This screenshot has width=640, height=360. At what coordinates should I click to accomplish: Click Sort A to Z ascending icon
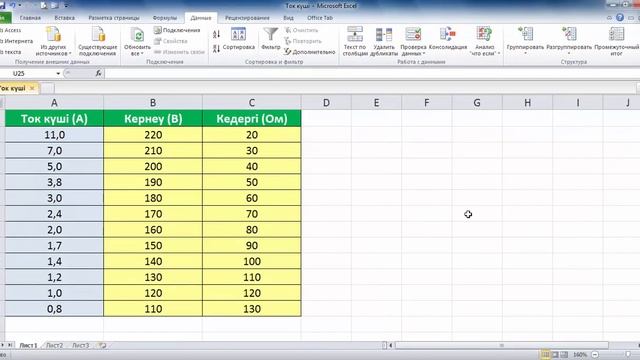pyautogui.click(x=216, y=34)
